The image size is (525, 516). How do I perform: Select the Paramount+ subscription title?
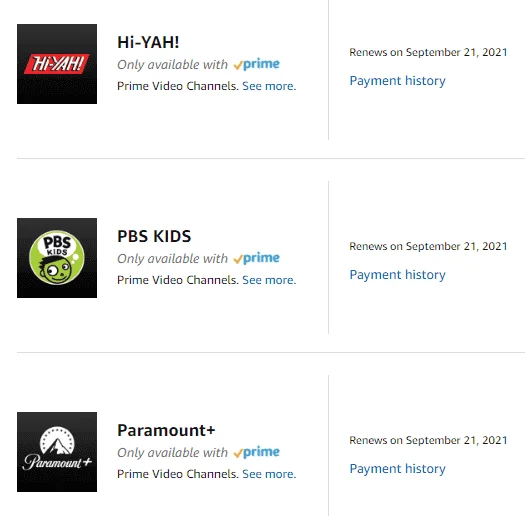[166, 430]
